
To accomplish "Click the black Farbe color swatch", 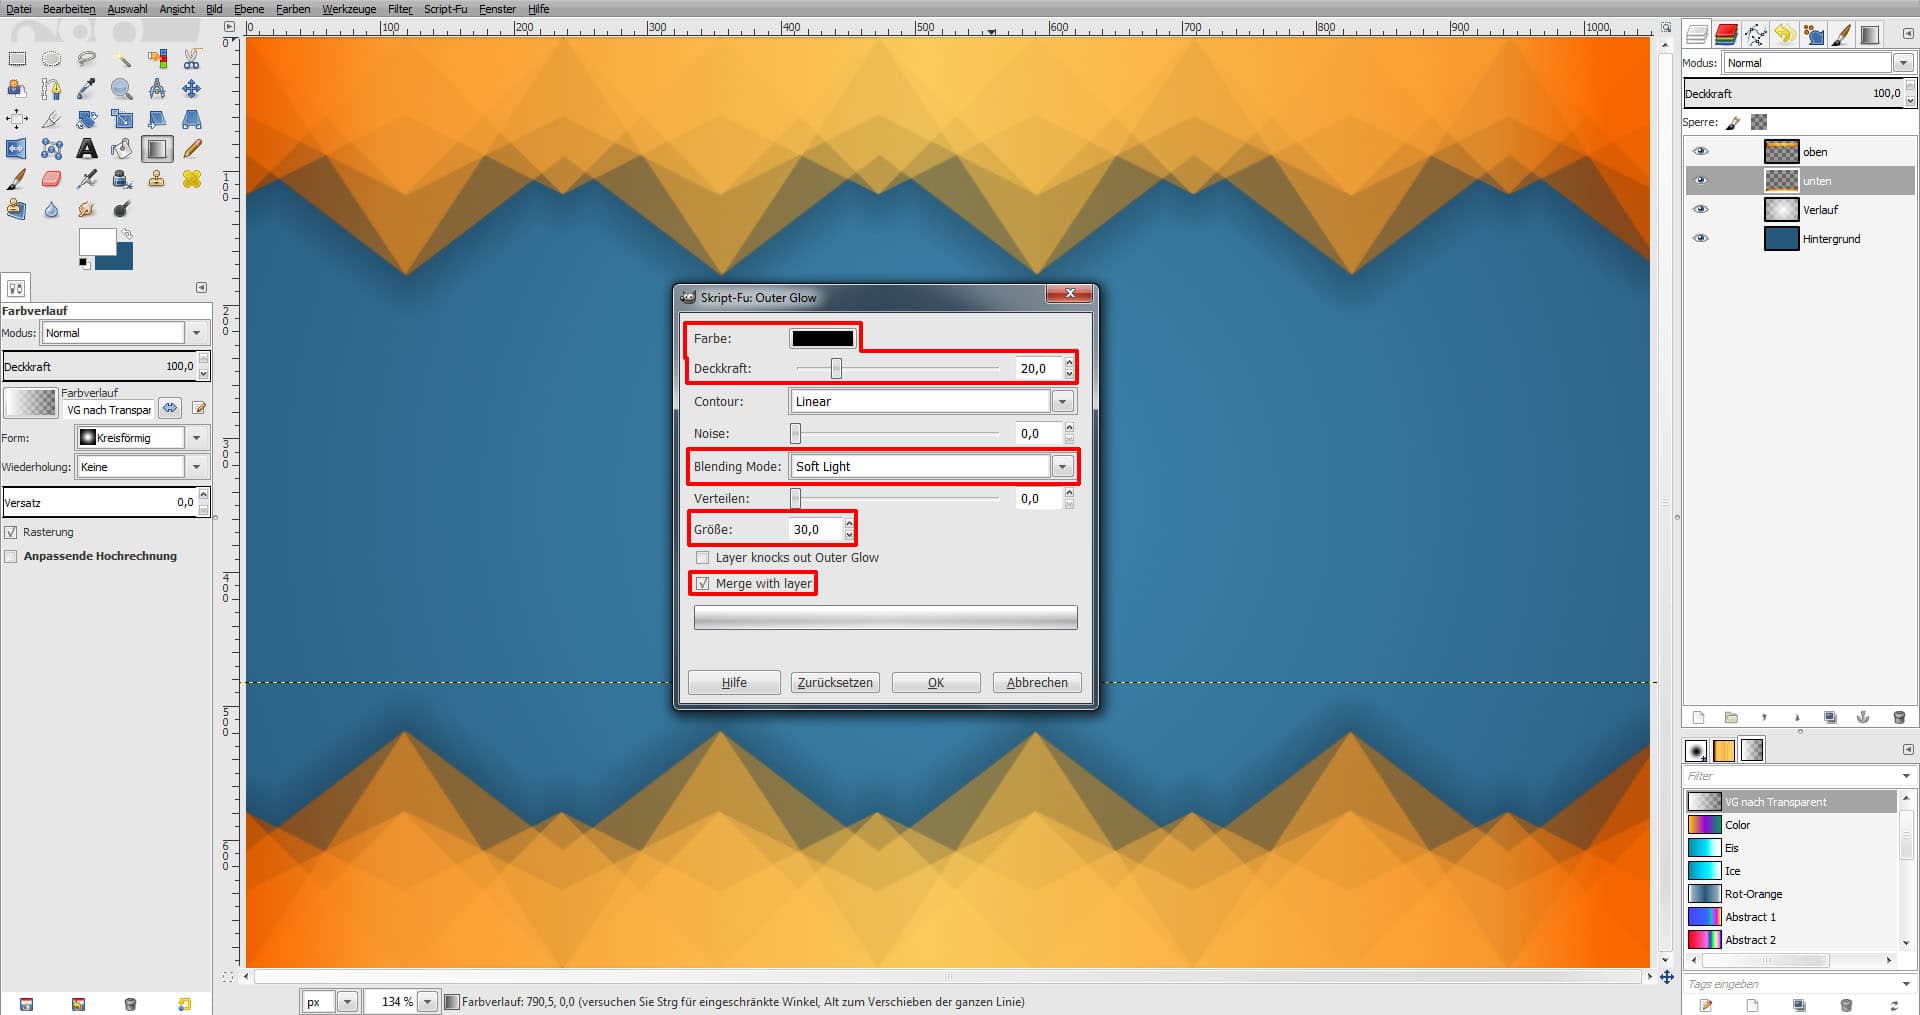I will pyautogui.click(x=822, y=338).
